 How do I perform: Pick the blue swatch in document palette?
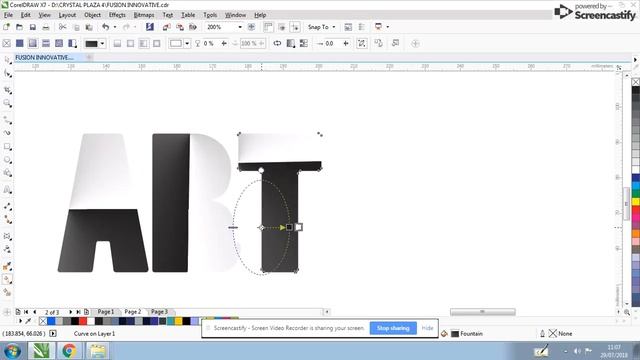tap(51, 321)
